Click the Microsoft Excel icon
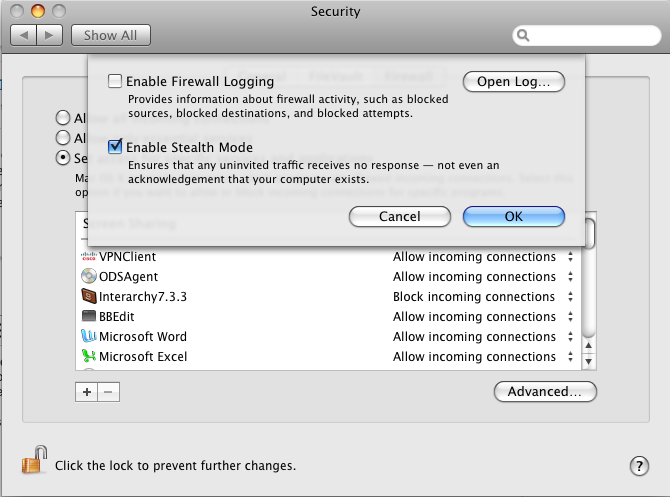670x497 pixels. click(88, 356)
